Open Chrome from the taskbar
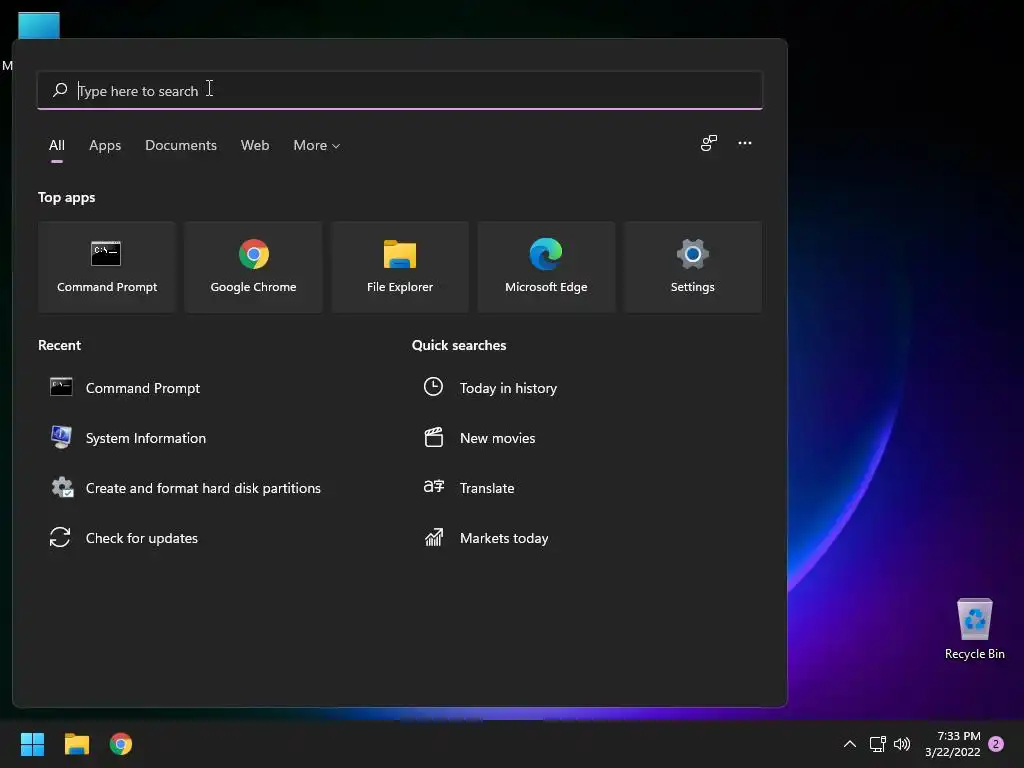 pyautogui.click(x=121, y=744)
